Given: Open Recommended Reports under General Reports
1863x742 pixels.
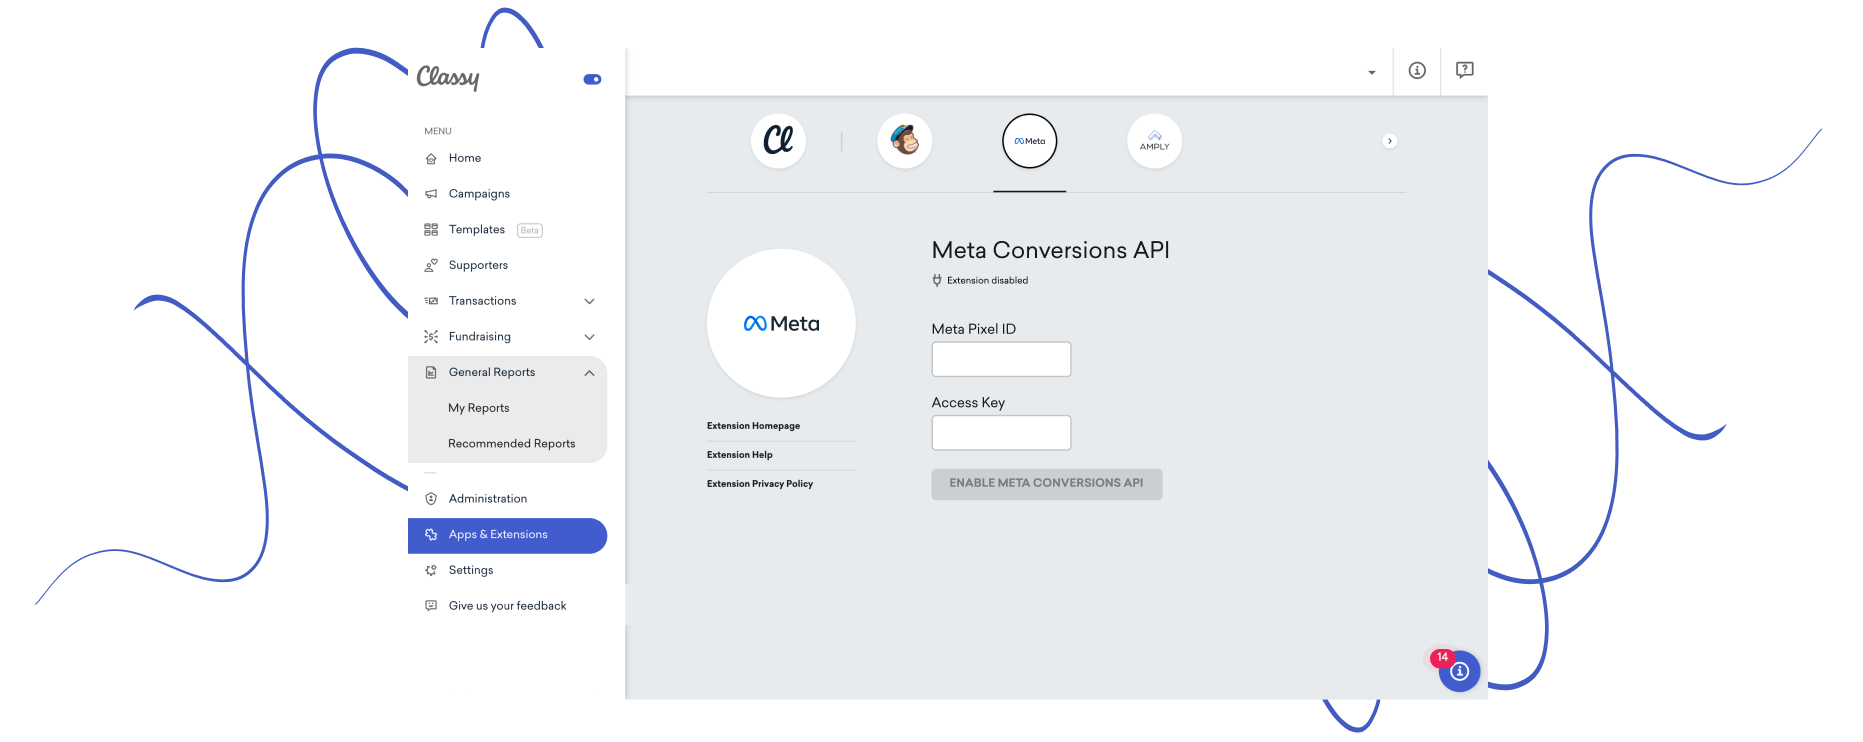Looking at the screenshot, I should (512, 444).
